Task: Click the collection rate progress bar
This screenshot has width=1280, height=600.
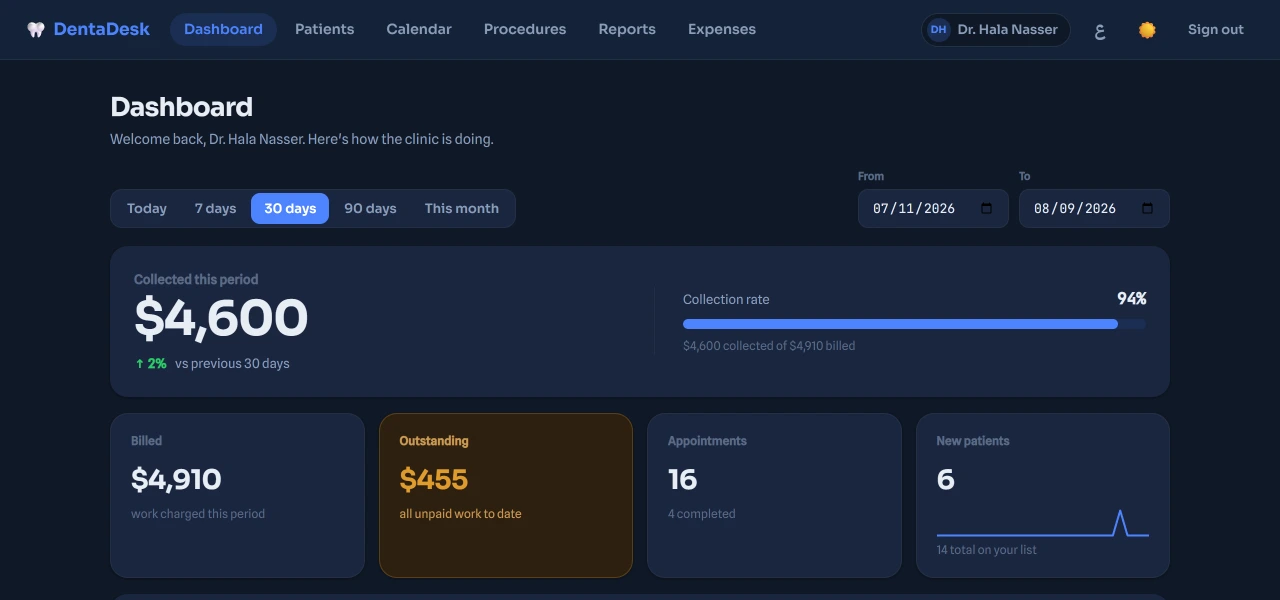Action: (x=914, y=324)
